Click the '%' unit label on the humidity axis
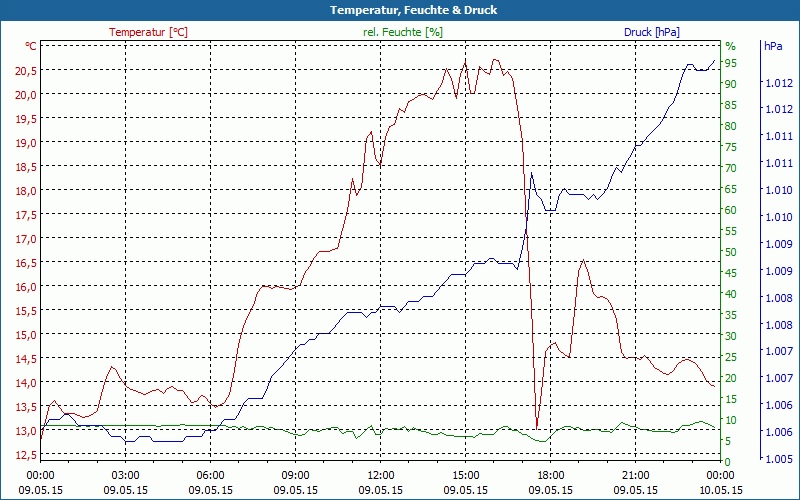The width and height of the screenshot is (800, 500). click(731, 46)
